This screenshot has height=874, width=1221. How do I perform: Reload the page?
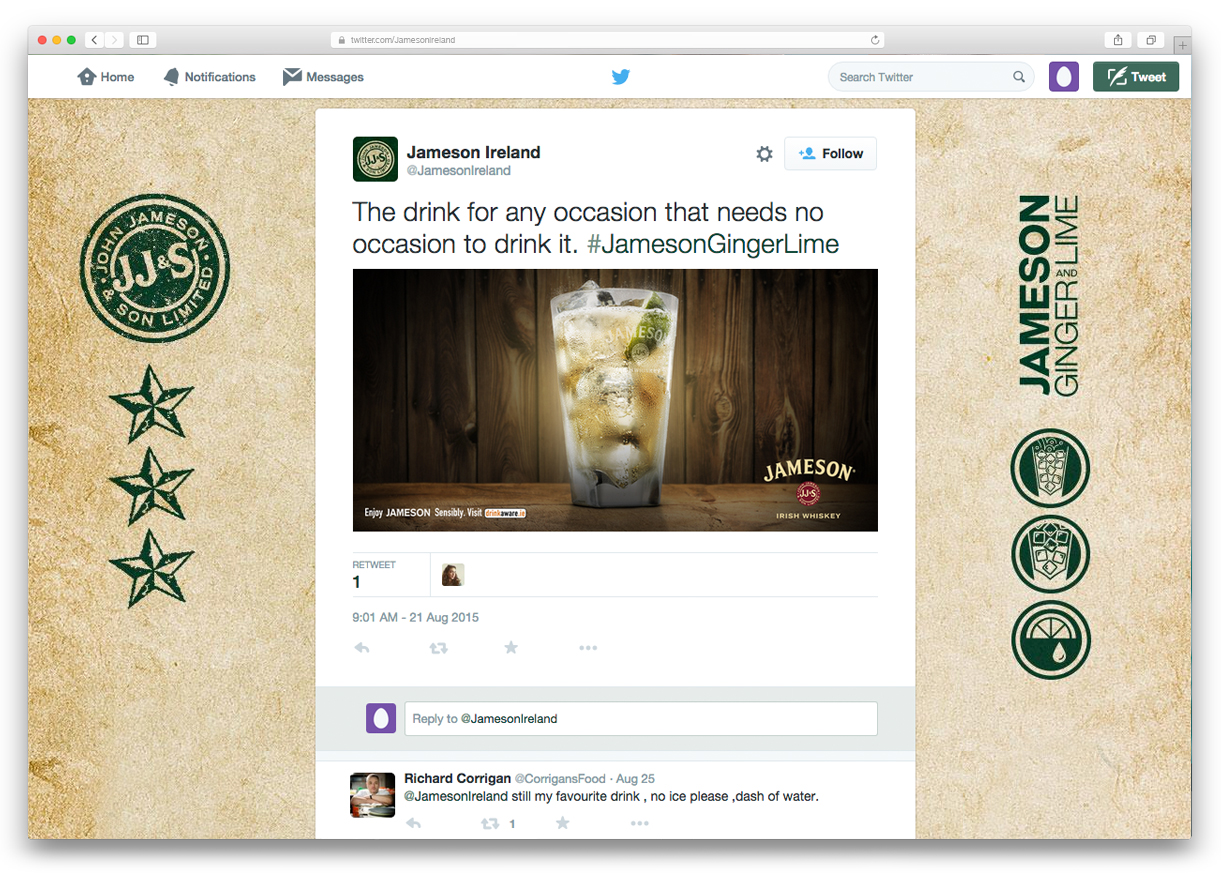pos(875,40)
